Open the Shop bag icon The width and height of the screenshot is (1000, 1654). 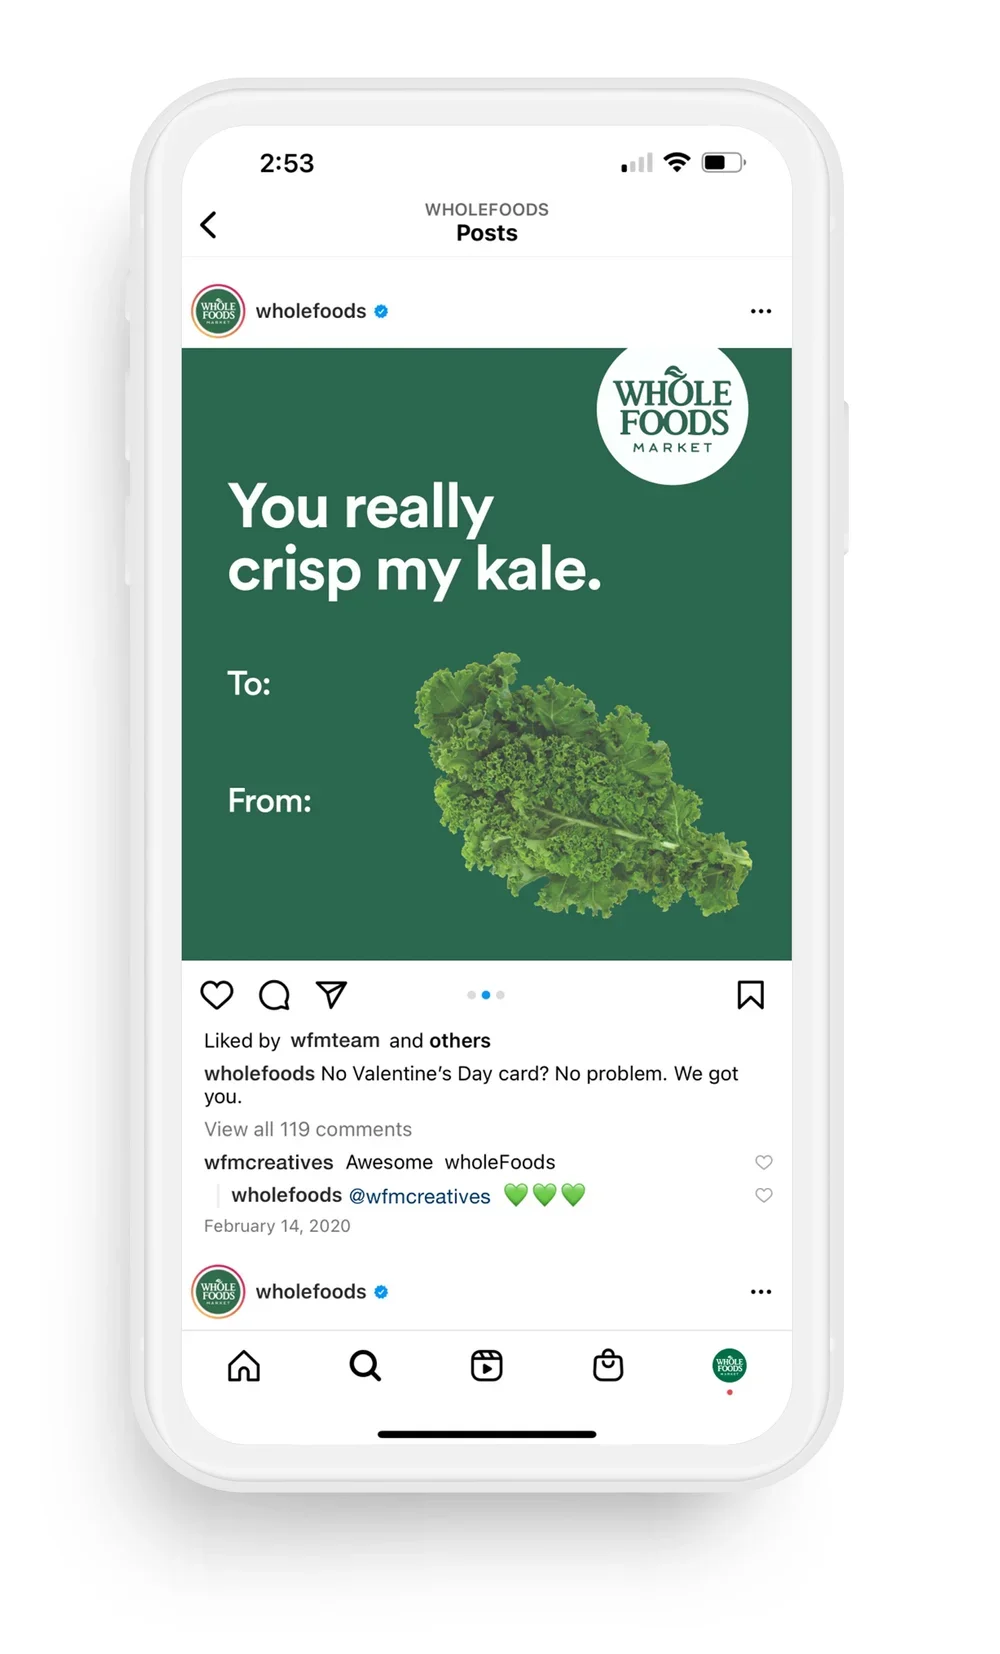[x=608, y=1365]
